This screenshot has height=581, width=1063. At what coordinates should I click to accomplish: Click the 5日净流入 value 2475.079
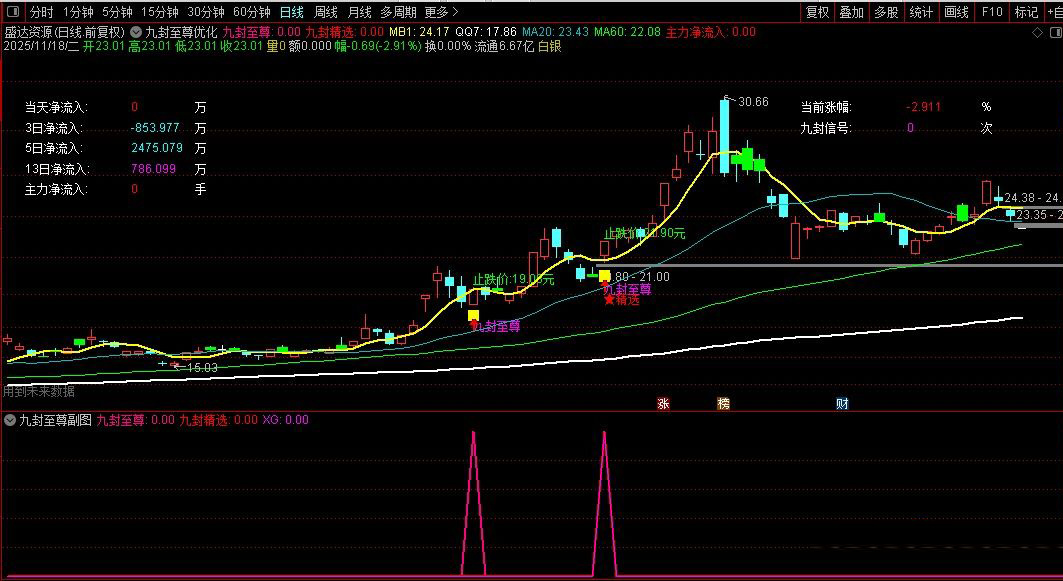click(157, 148)
